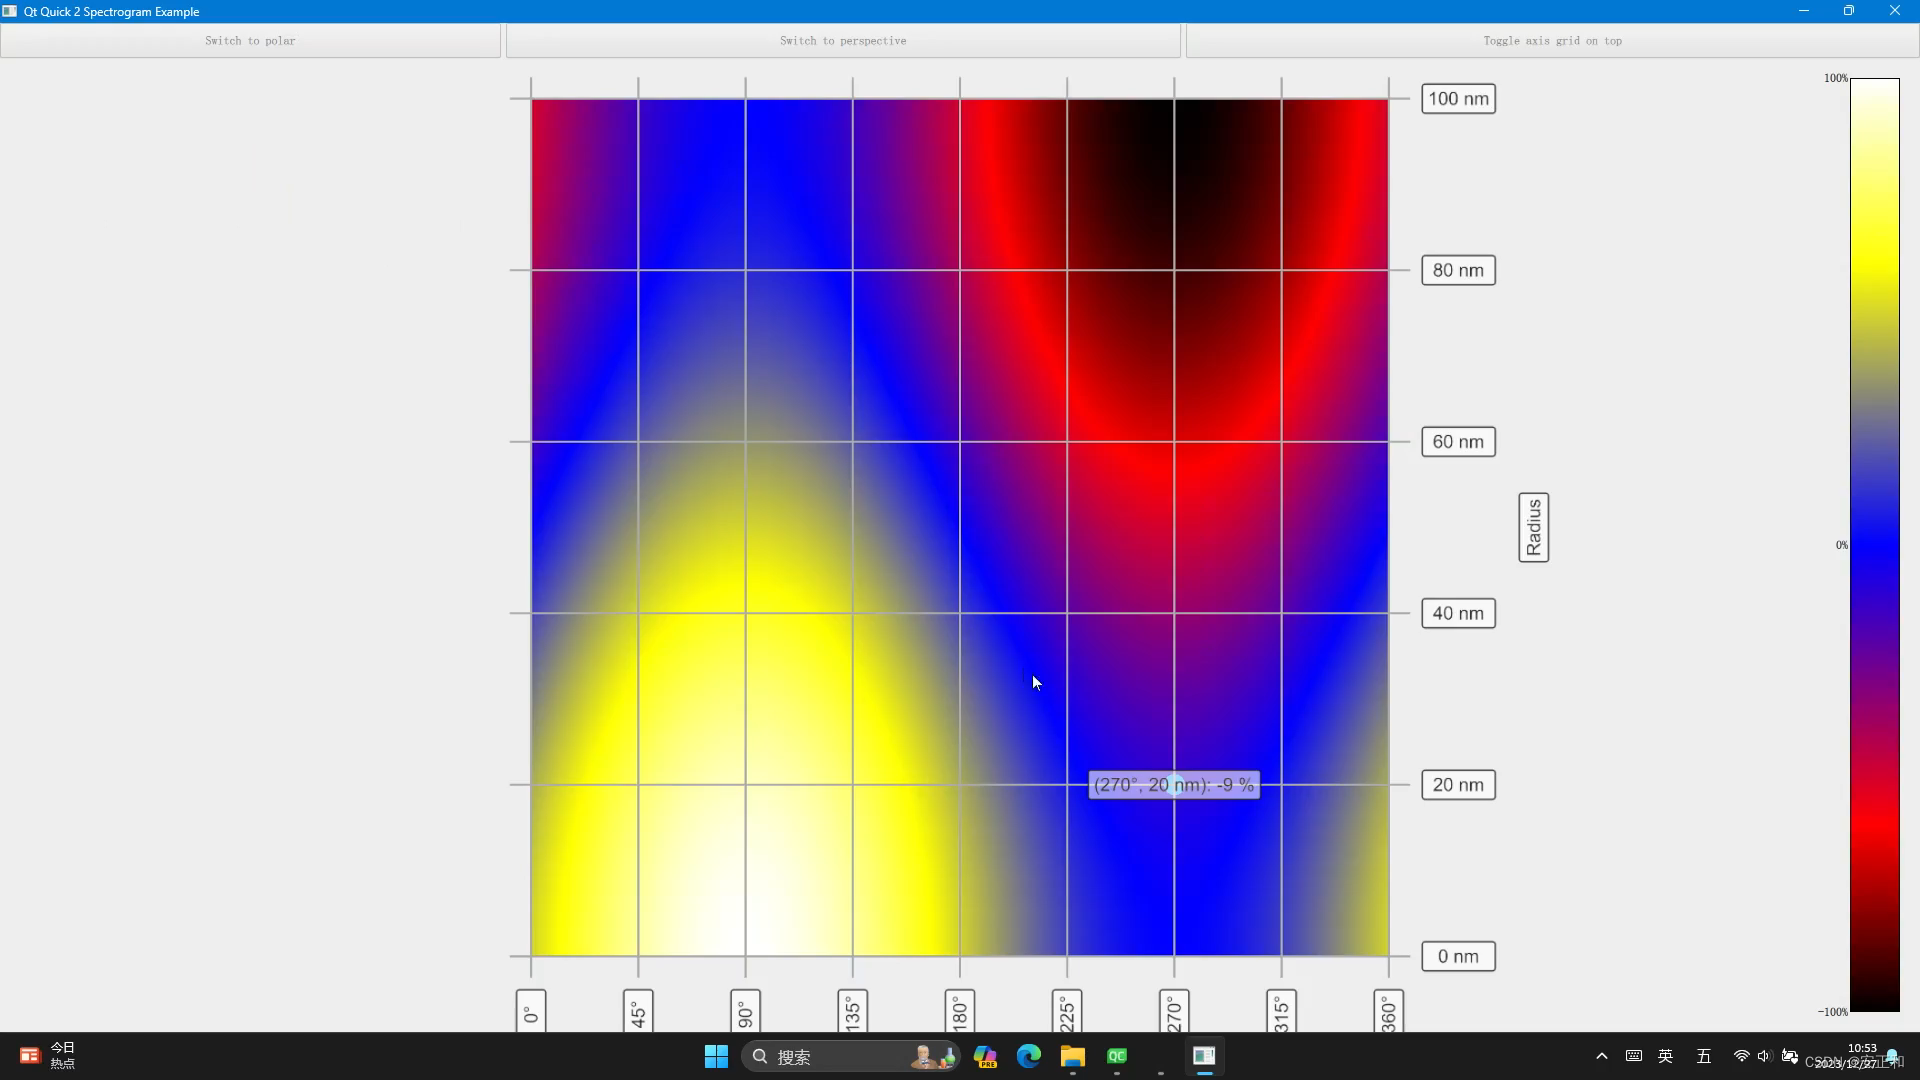Click the Switch to polar button
Screen dimensions: 1920x1080
[250, 41]
